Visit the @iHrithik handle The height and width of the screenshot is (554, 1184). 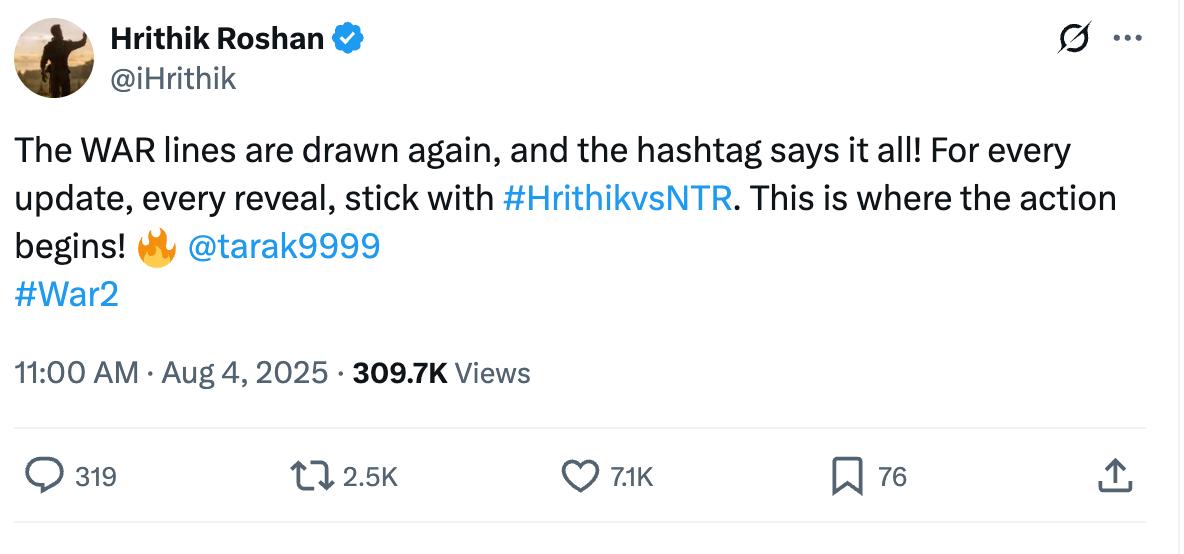point(174,78)
